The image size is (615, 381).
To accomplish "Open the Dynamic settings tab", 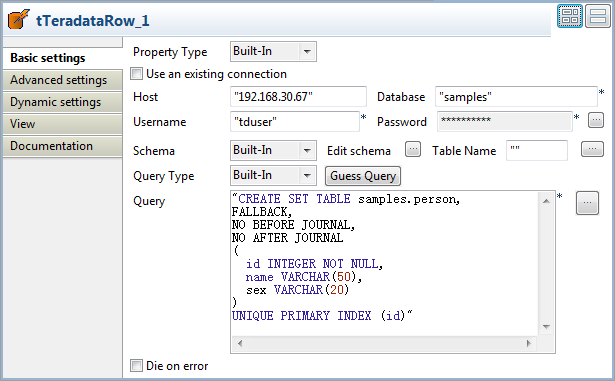I will pos(63,102).
